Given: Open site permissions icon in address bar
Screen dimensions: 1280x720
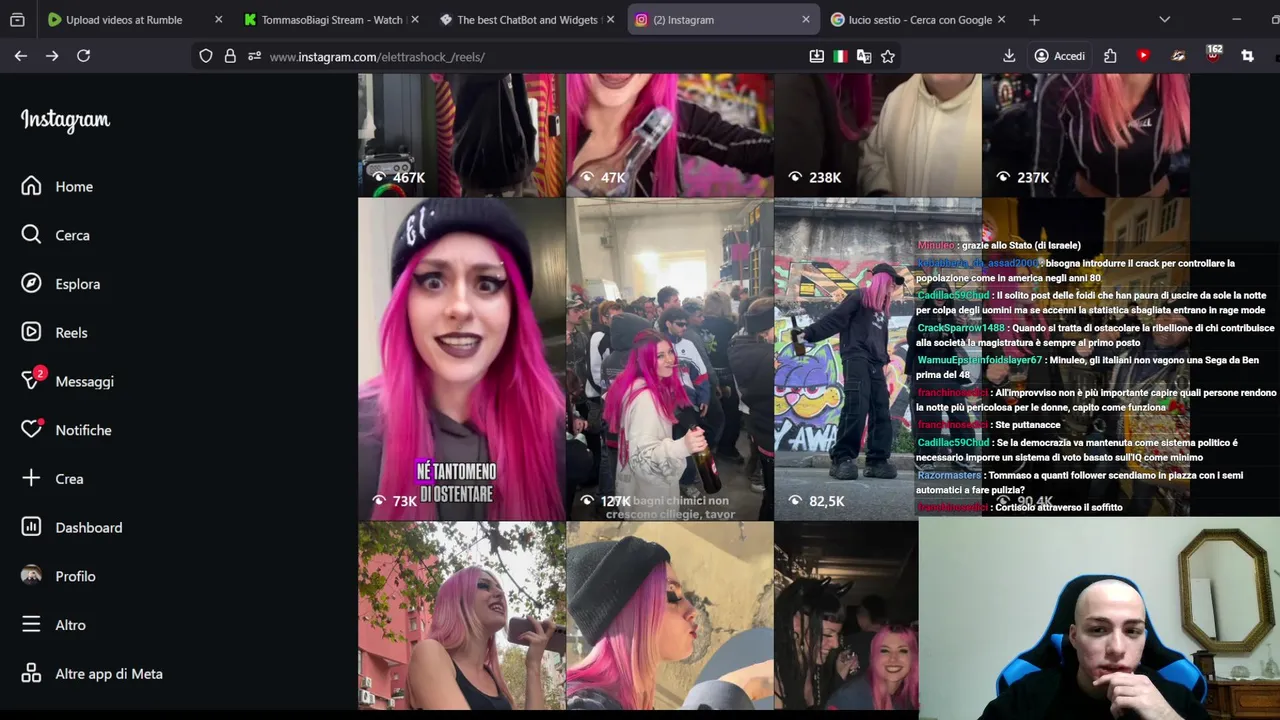Looking at the screenshot, I should tap(254, 56).
